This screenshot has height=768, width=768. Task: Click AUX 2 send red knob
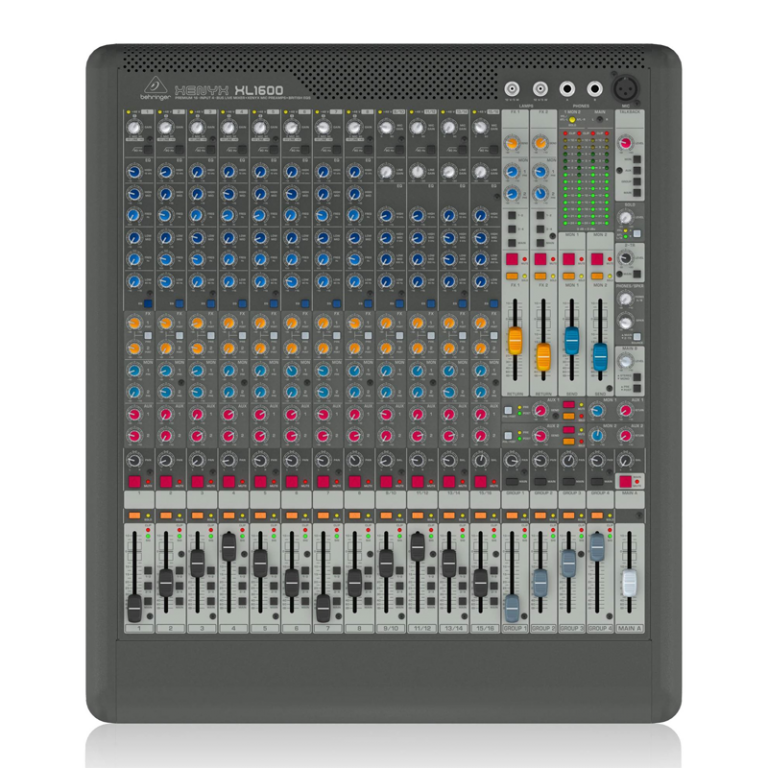[x=540, y=435]
